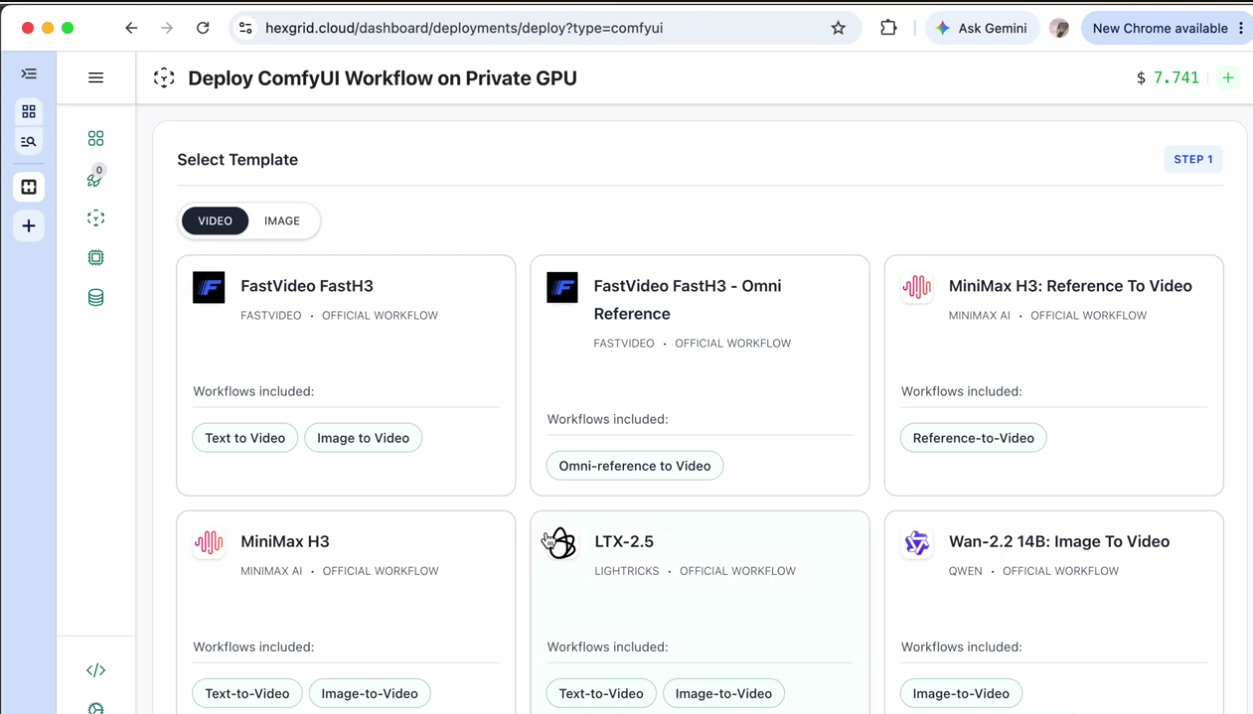This screenshot has width=1253, height=714.
Task: Click the "Wan-2.2 14B: Image To Video" title
Action: click(1059, 541)
